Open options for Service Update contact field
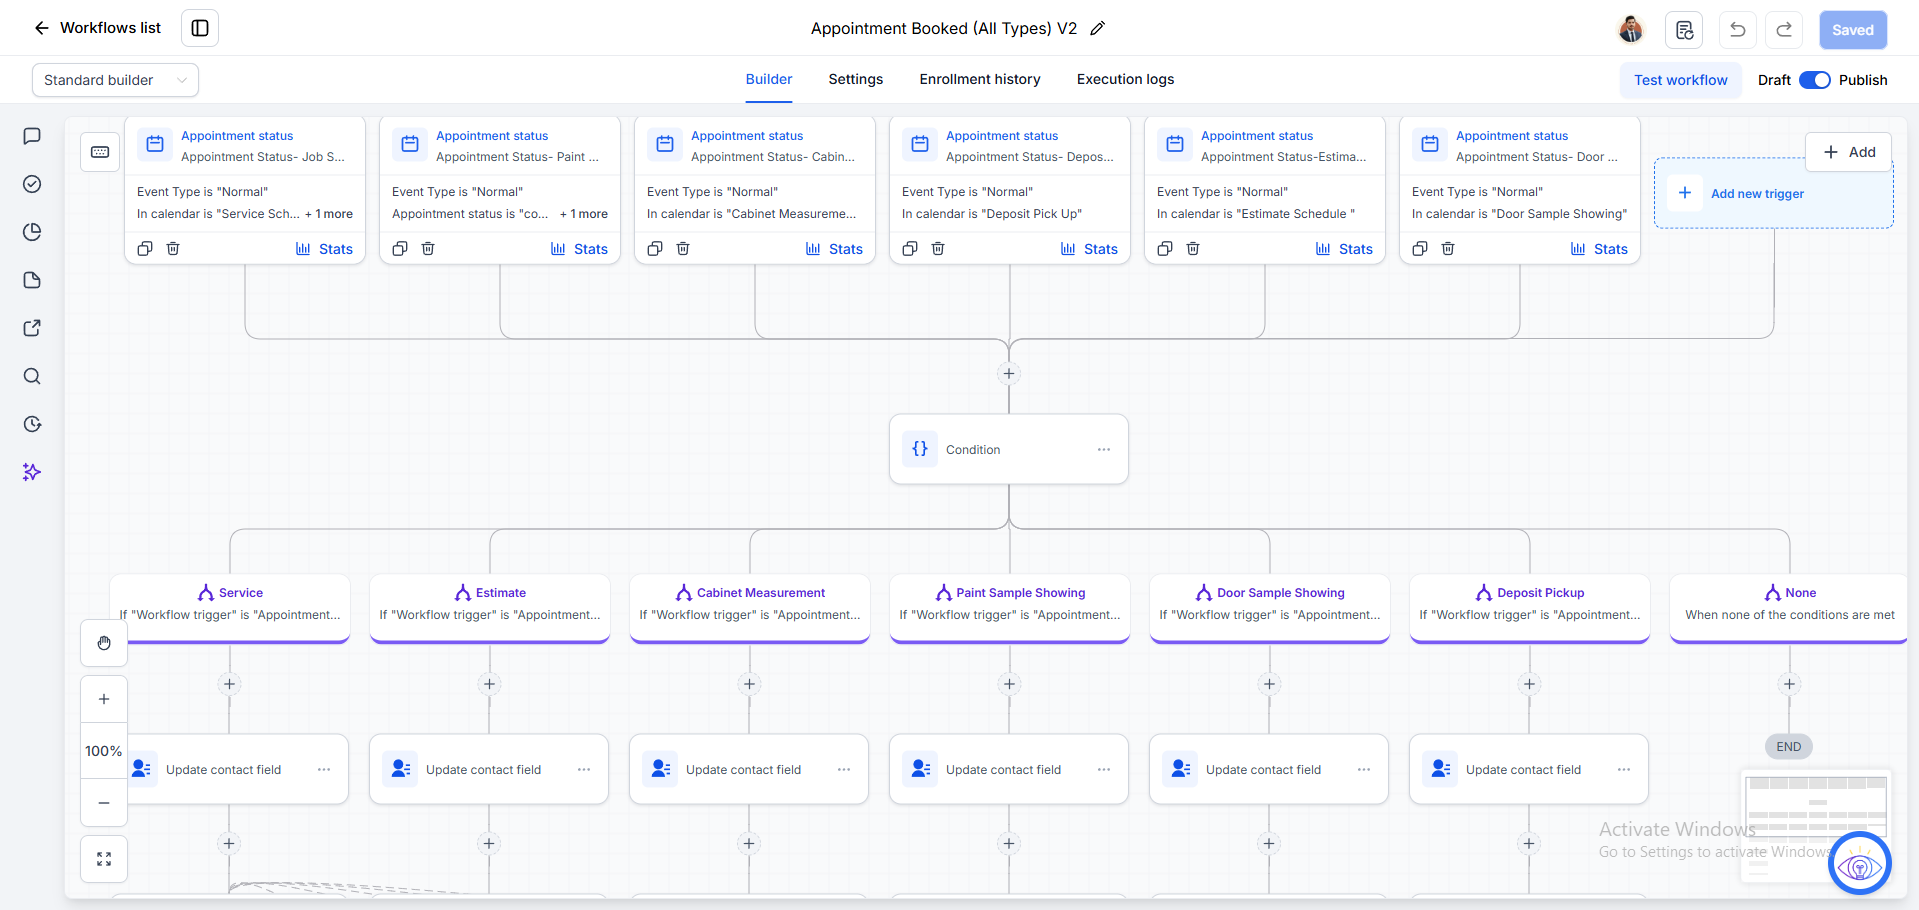 324,770
